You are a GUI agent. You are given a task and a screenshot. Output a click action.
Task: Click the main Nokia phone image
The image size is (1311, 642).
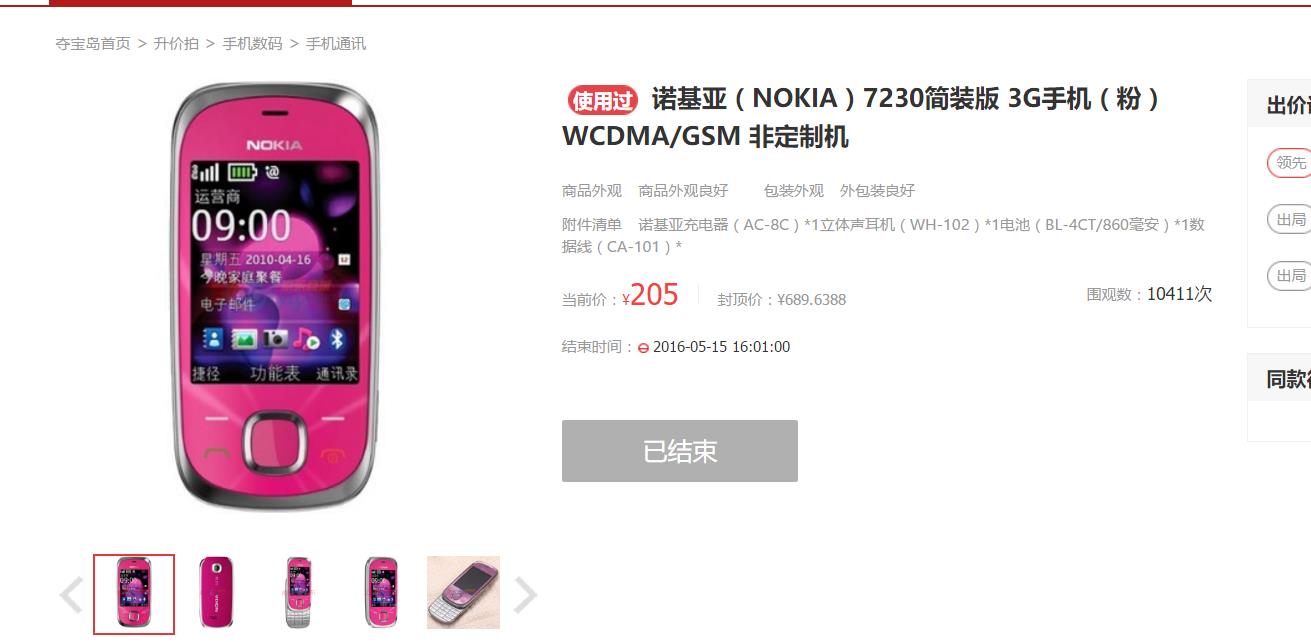tap(276, 297)
